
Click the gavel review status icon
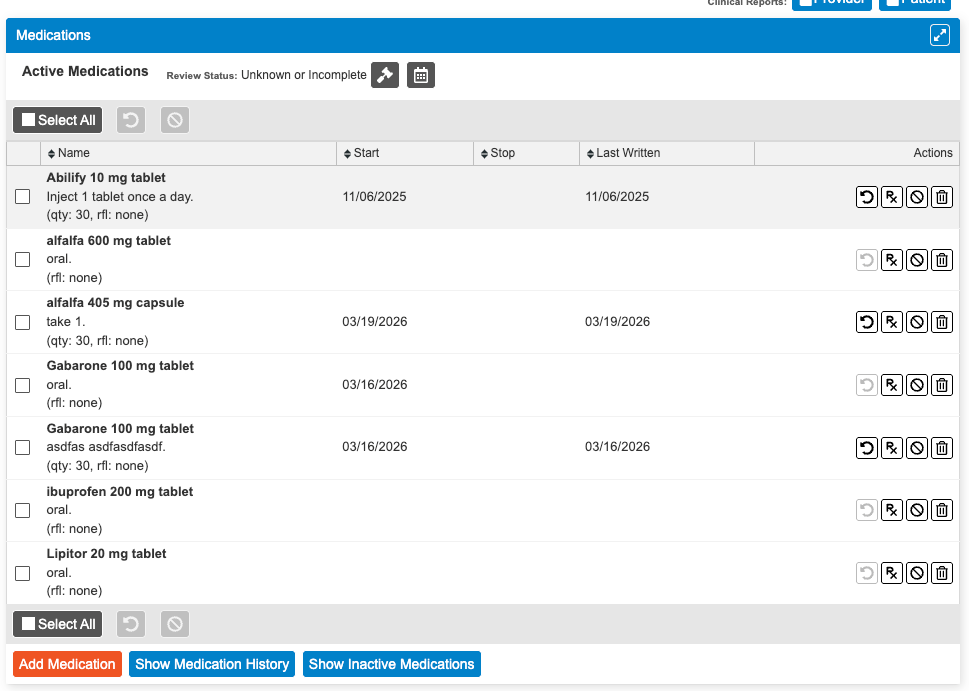pos(385,75)
